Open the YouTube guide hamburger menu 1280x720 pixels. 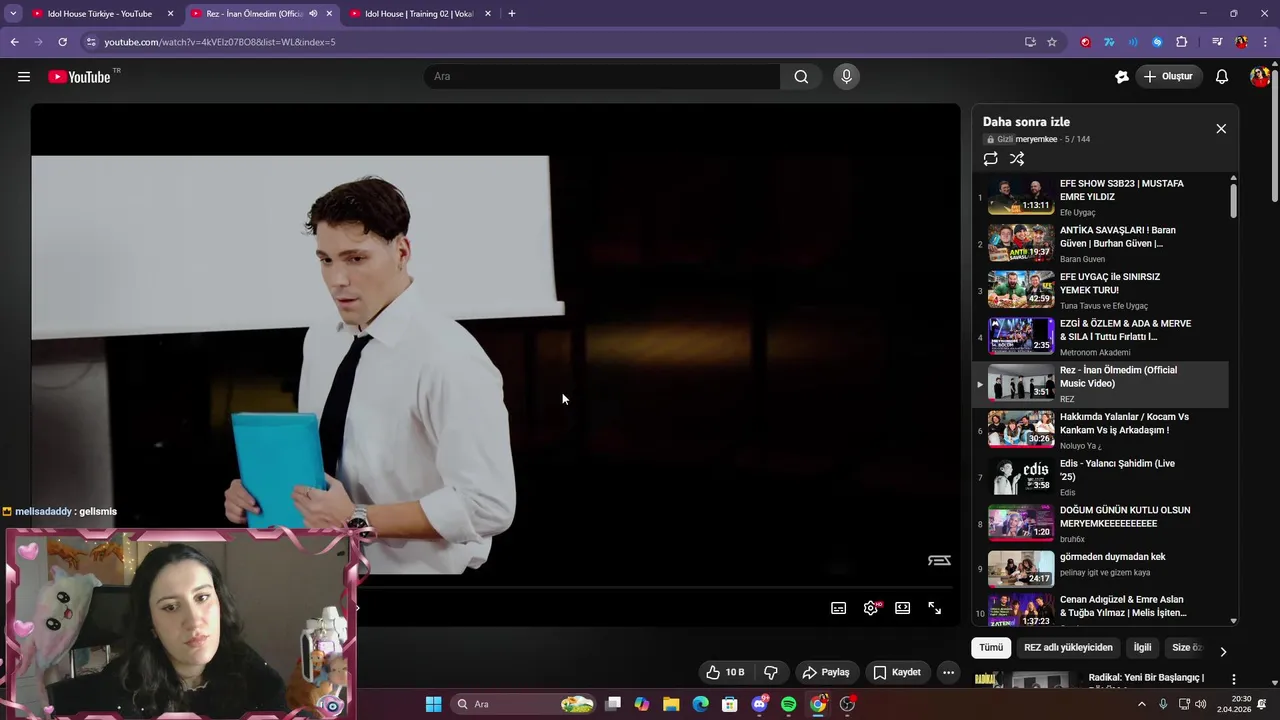(24, 77)
